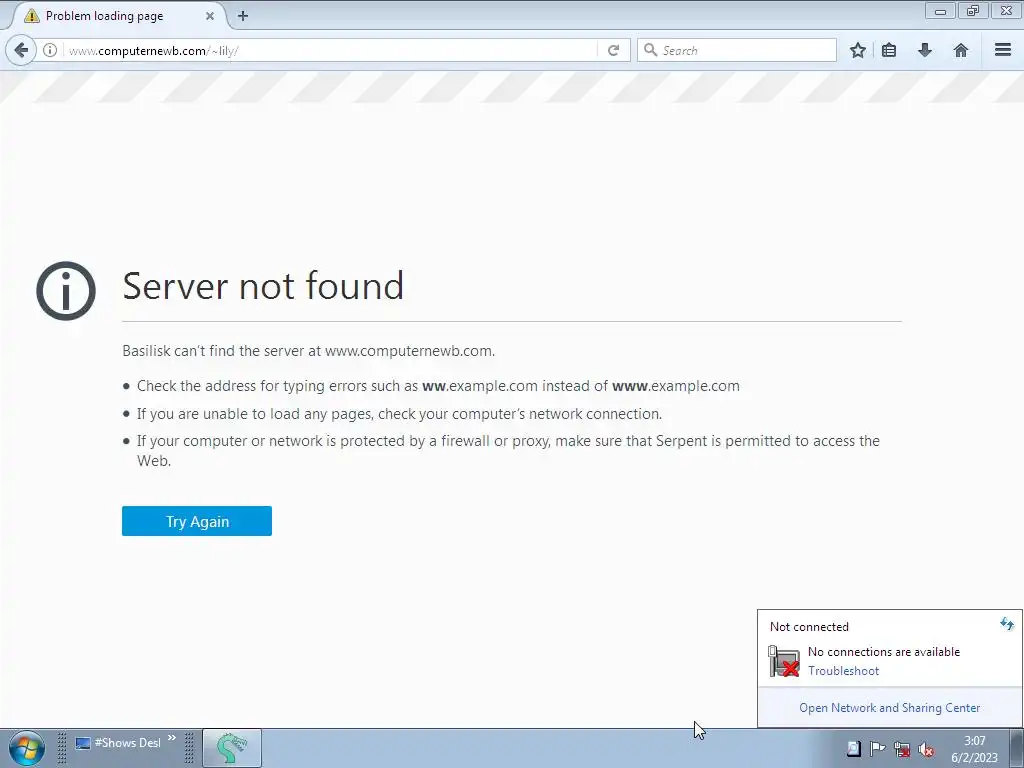The image size is (1024, 768).
Task: Click the disconnected adapter icon in network popup
Action: (784, 661)
